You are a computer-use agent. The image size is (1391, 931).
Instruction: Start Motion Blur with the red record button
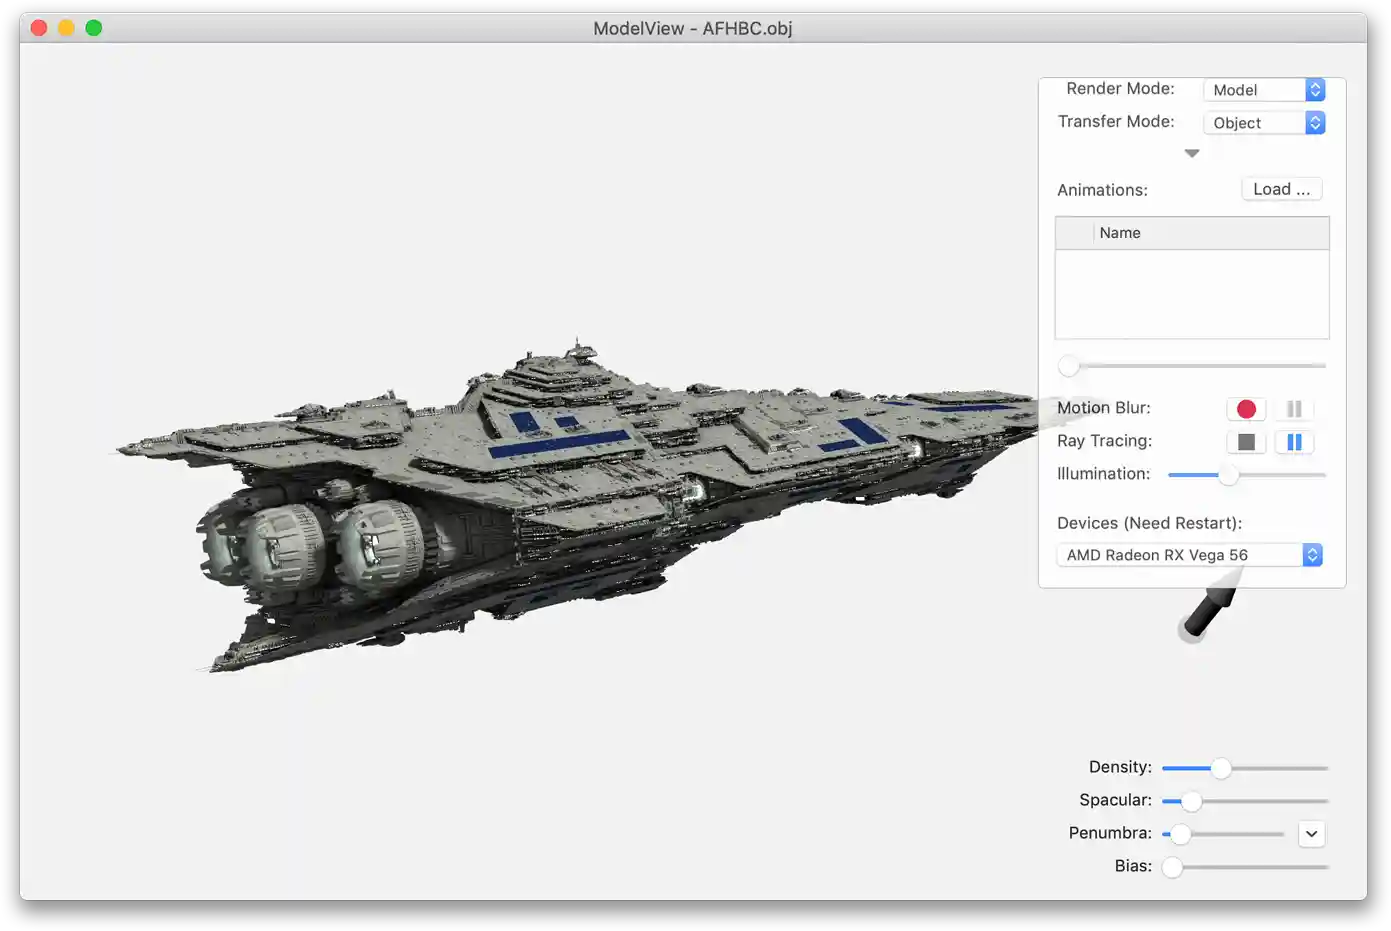tap(1246, 409)
